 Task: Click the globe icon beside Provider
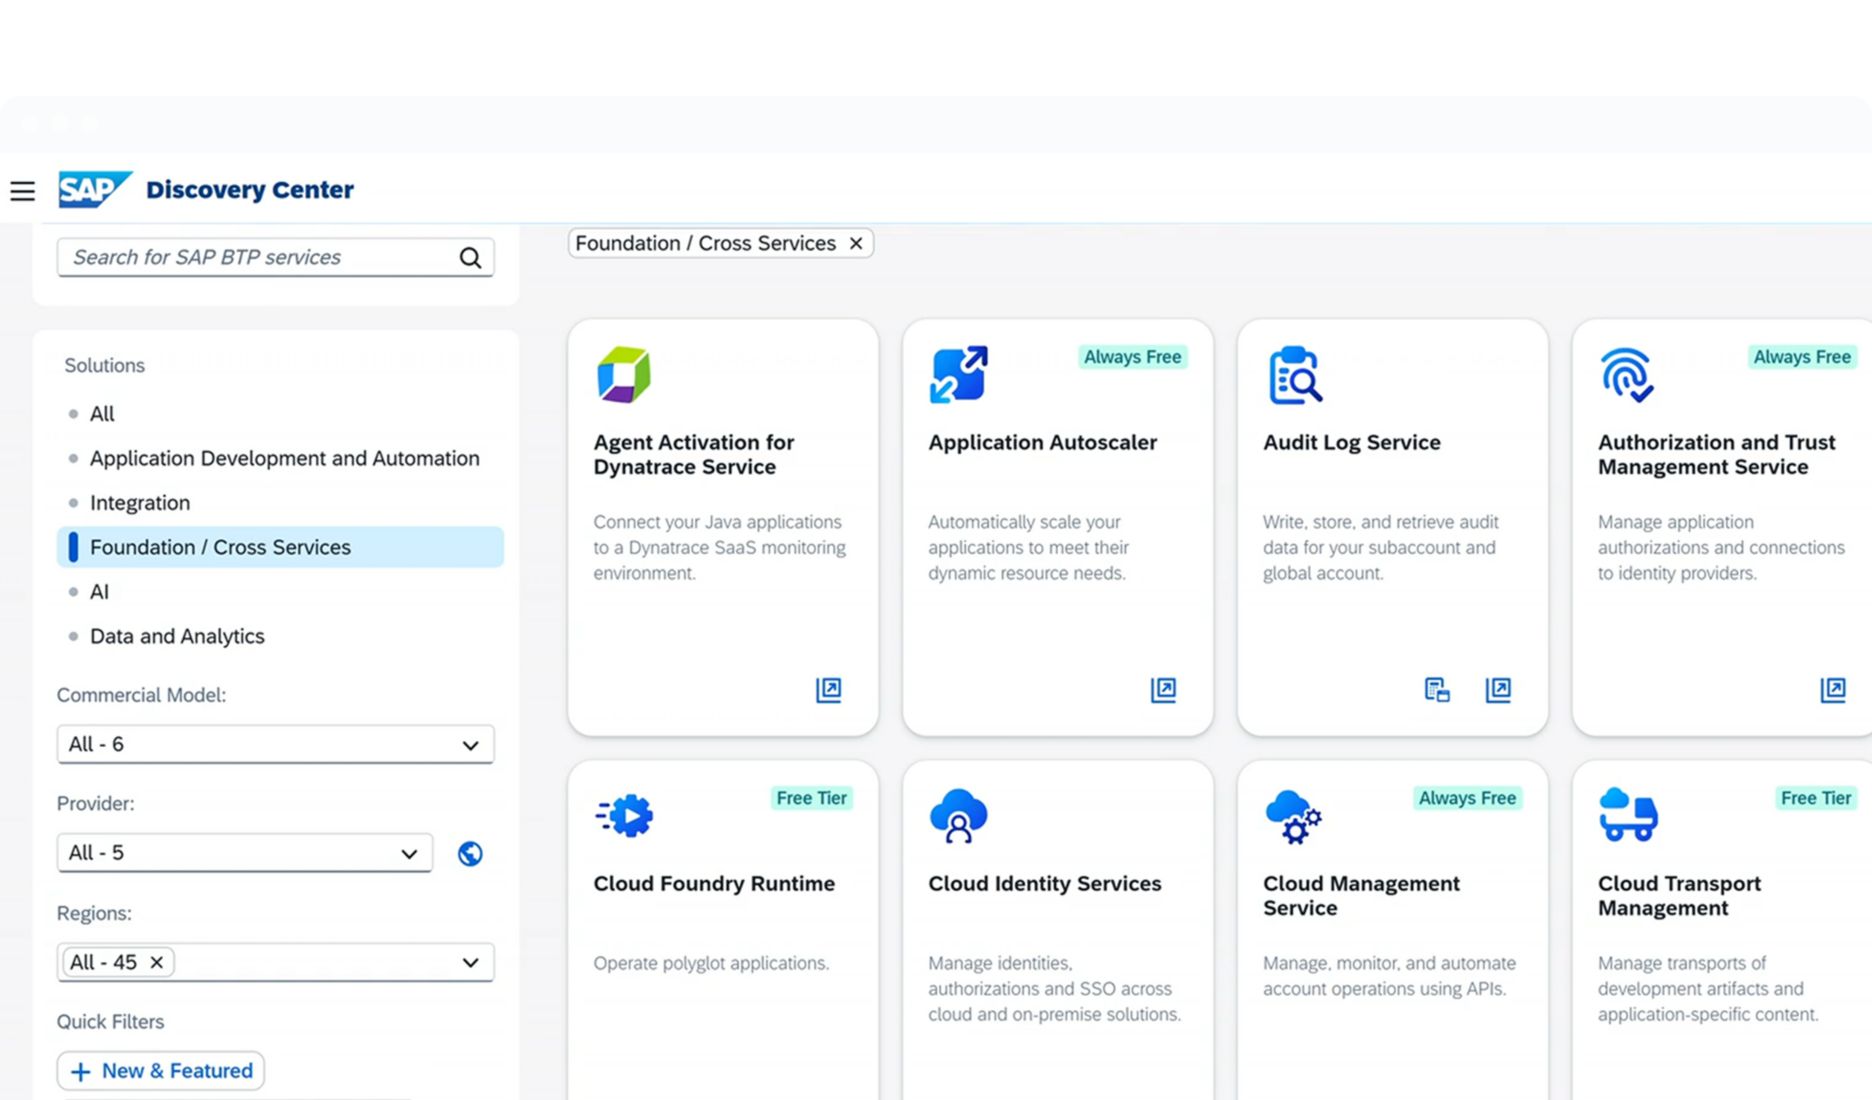[x=470, y=854]
